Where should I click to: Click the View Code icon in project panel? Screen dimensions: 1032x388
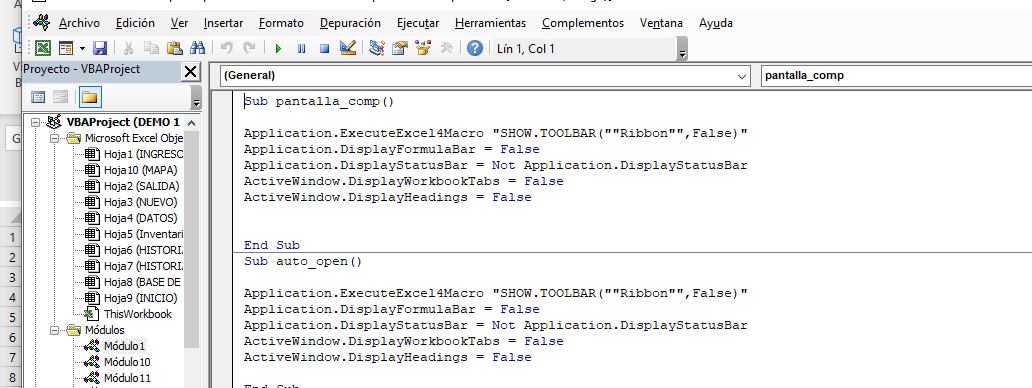click(x=38, y=97)
